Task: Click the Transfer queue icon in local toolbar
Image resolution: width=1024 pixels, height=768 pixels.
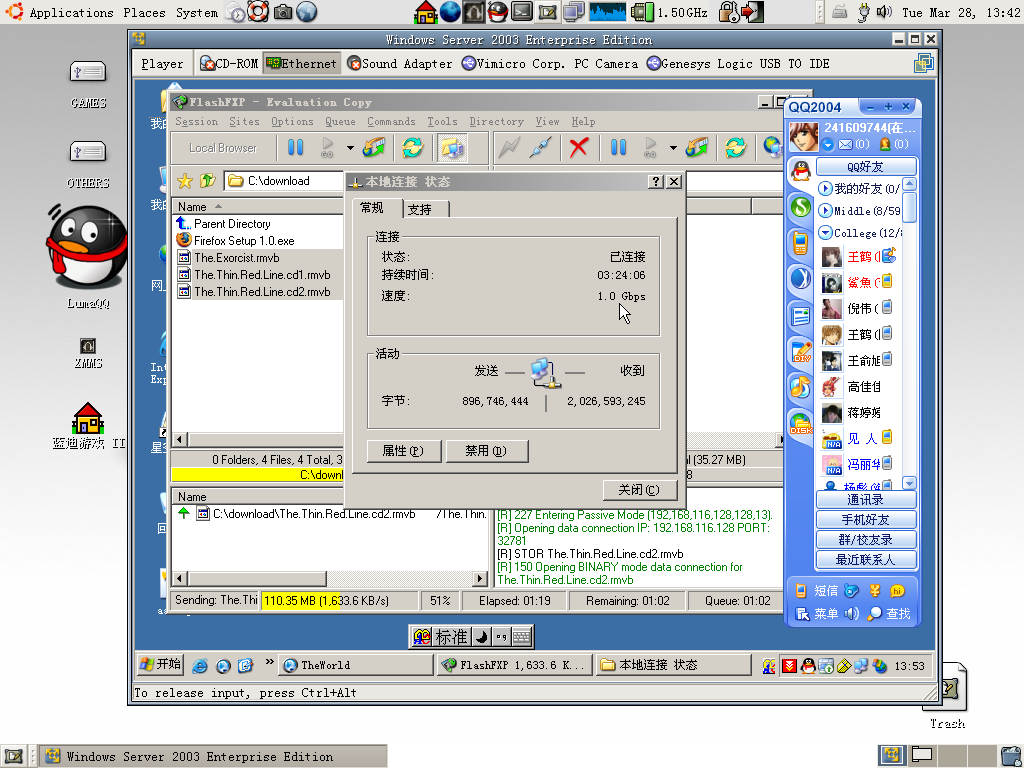Action: 374,148
